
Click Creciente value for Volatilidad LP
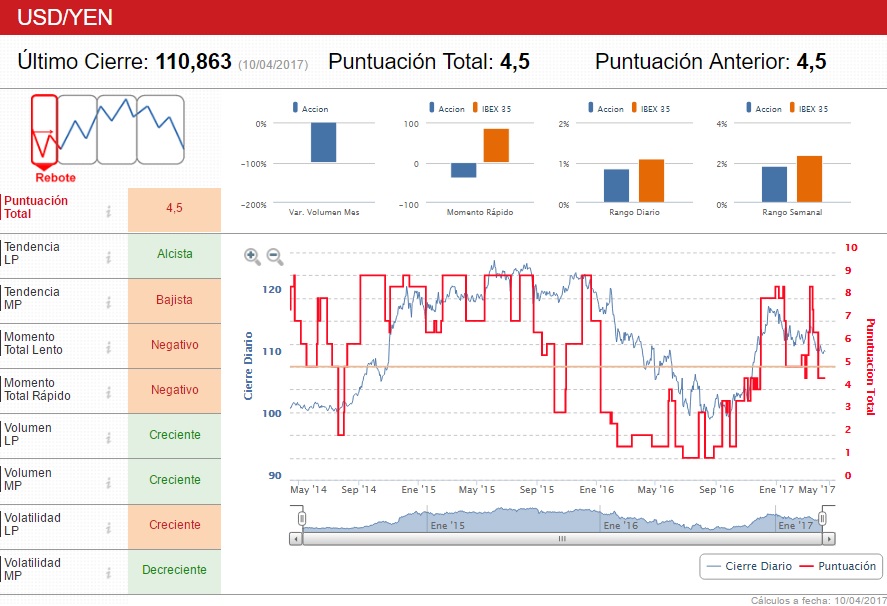[174, 526]
